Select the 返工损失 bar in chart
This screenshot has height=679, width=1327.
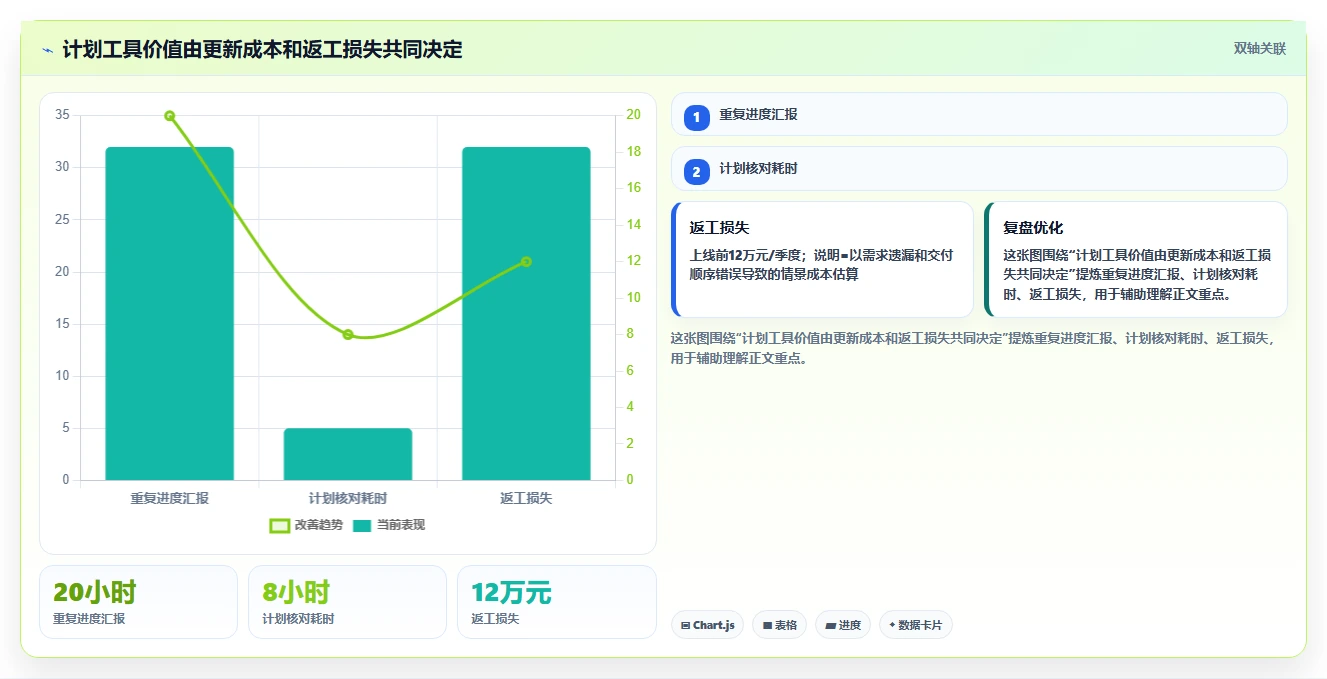tap(526, 314)
